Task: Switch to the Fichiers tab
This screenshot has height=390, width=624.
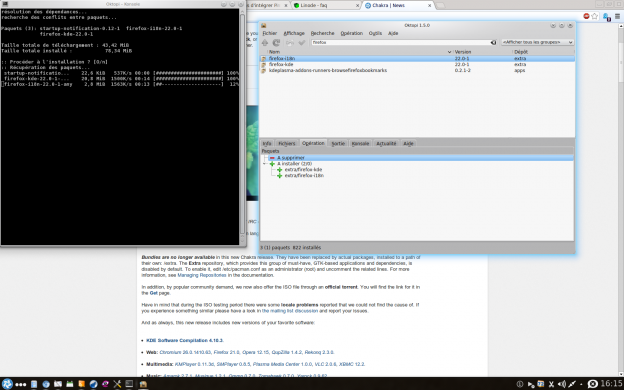Action: tap(287, 143)
